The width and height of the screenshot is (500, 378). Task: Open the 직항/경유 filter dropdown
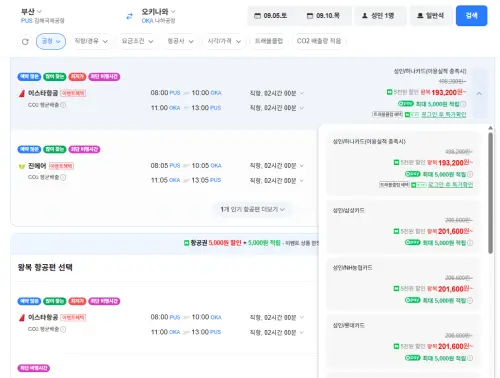click(91, 41)
